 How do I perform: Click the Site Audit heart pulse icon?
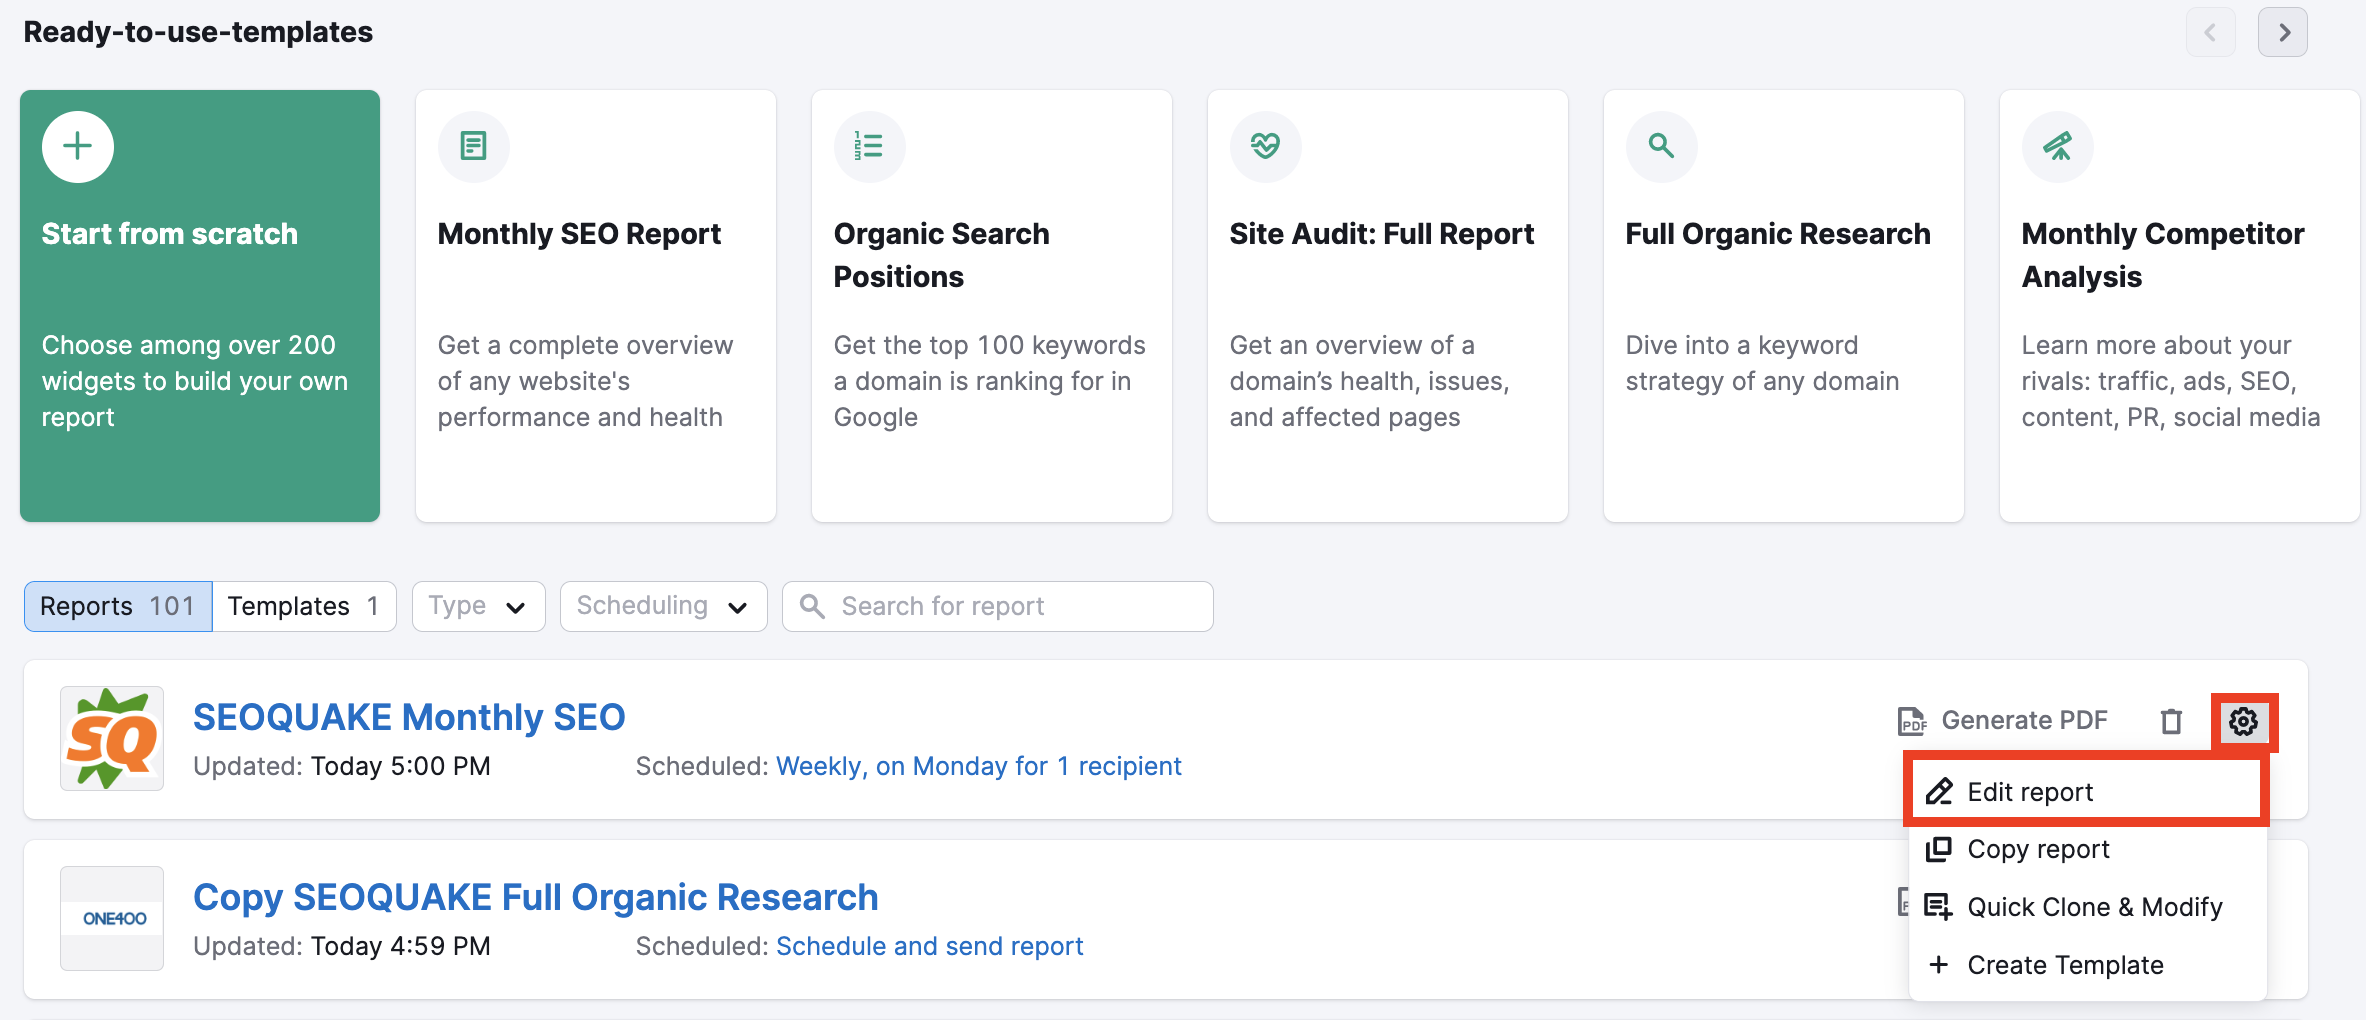tap(1266, 147)
